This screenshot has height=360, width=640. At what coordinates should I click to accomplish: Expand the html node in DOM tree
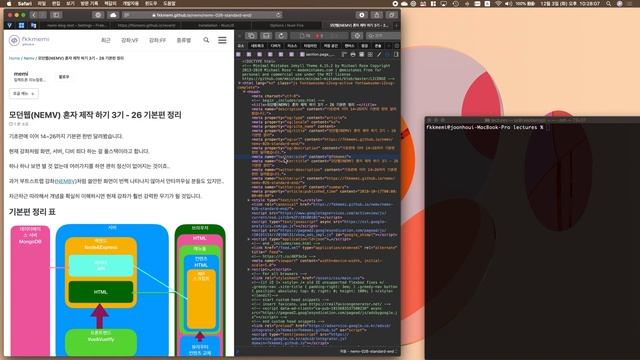click(239, 83)
